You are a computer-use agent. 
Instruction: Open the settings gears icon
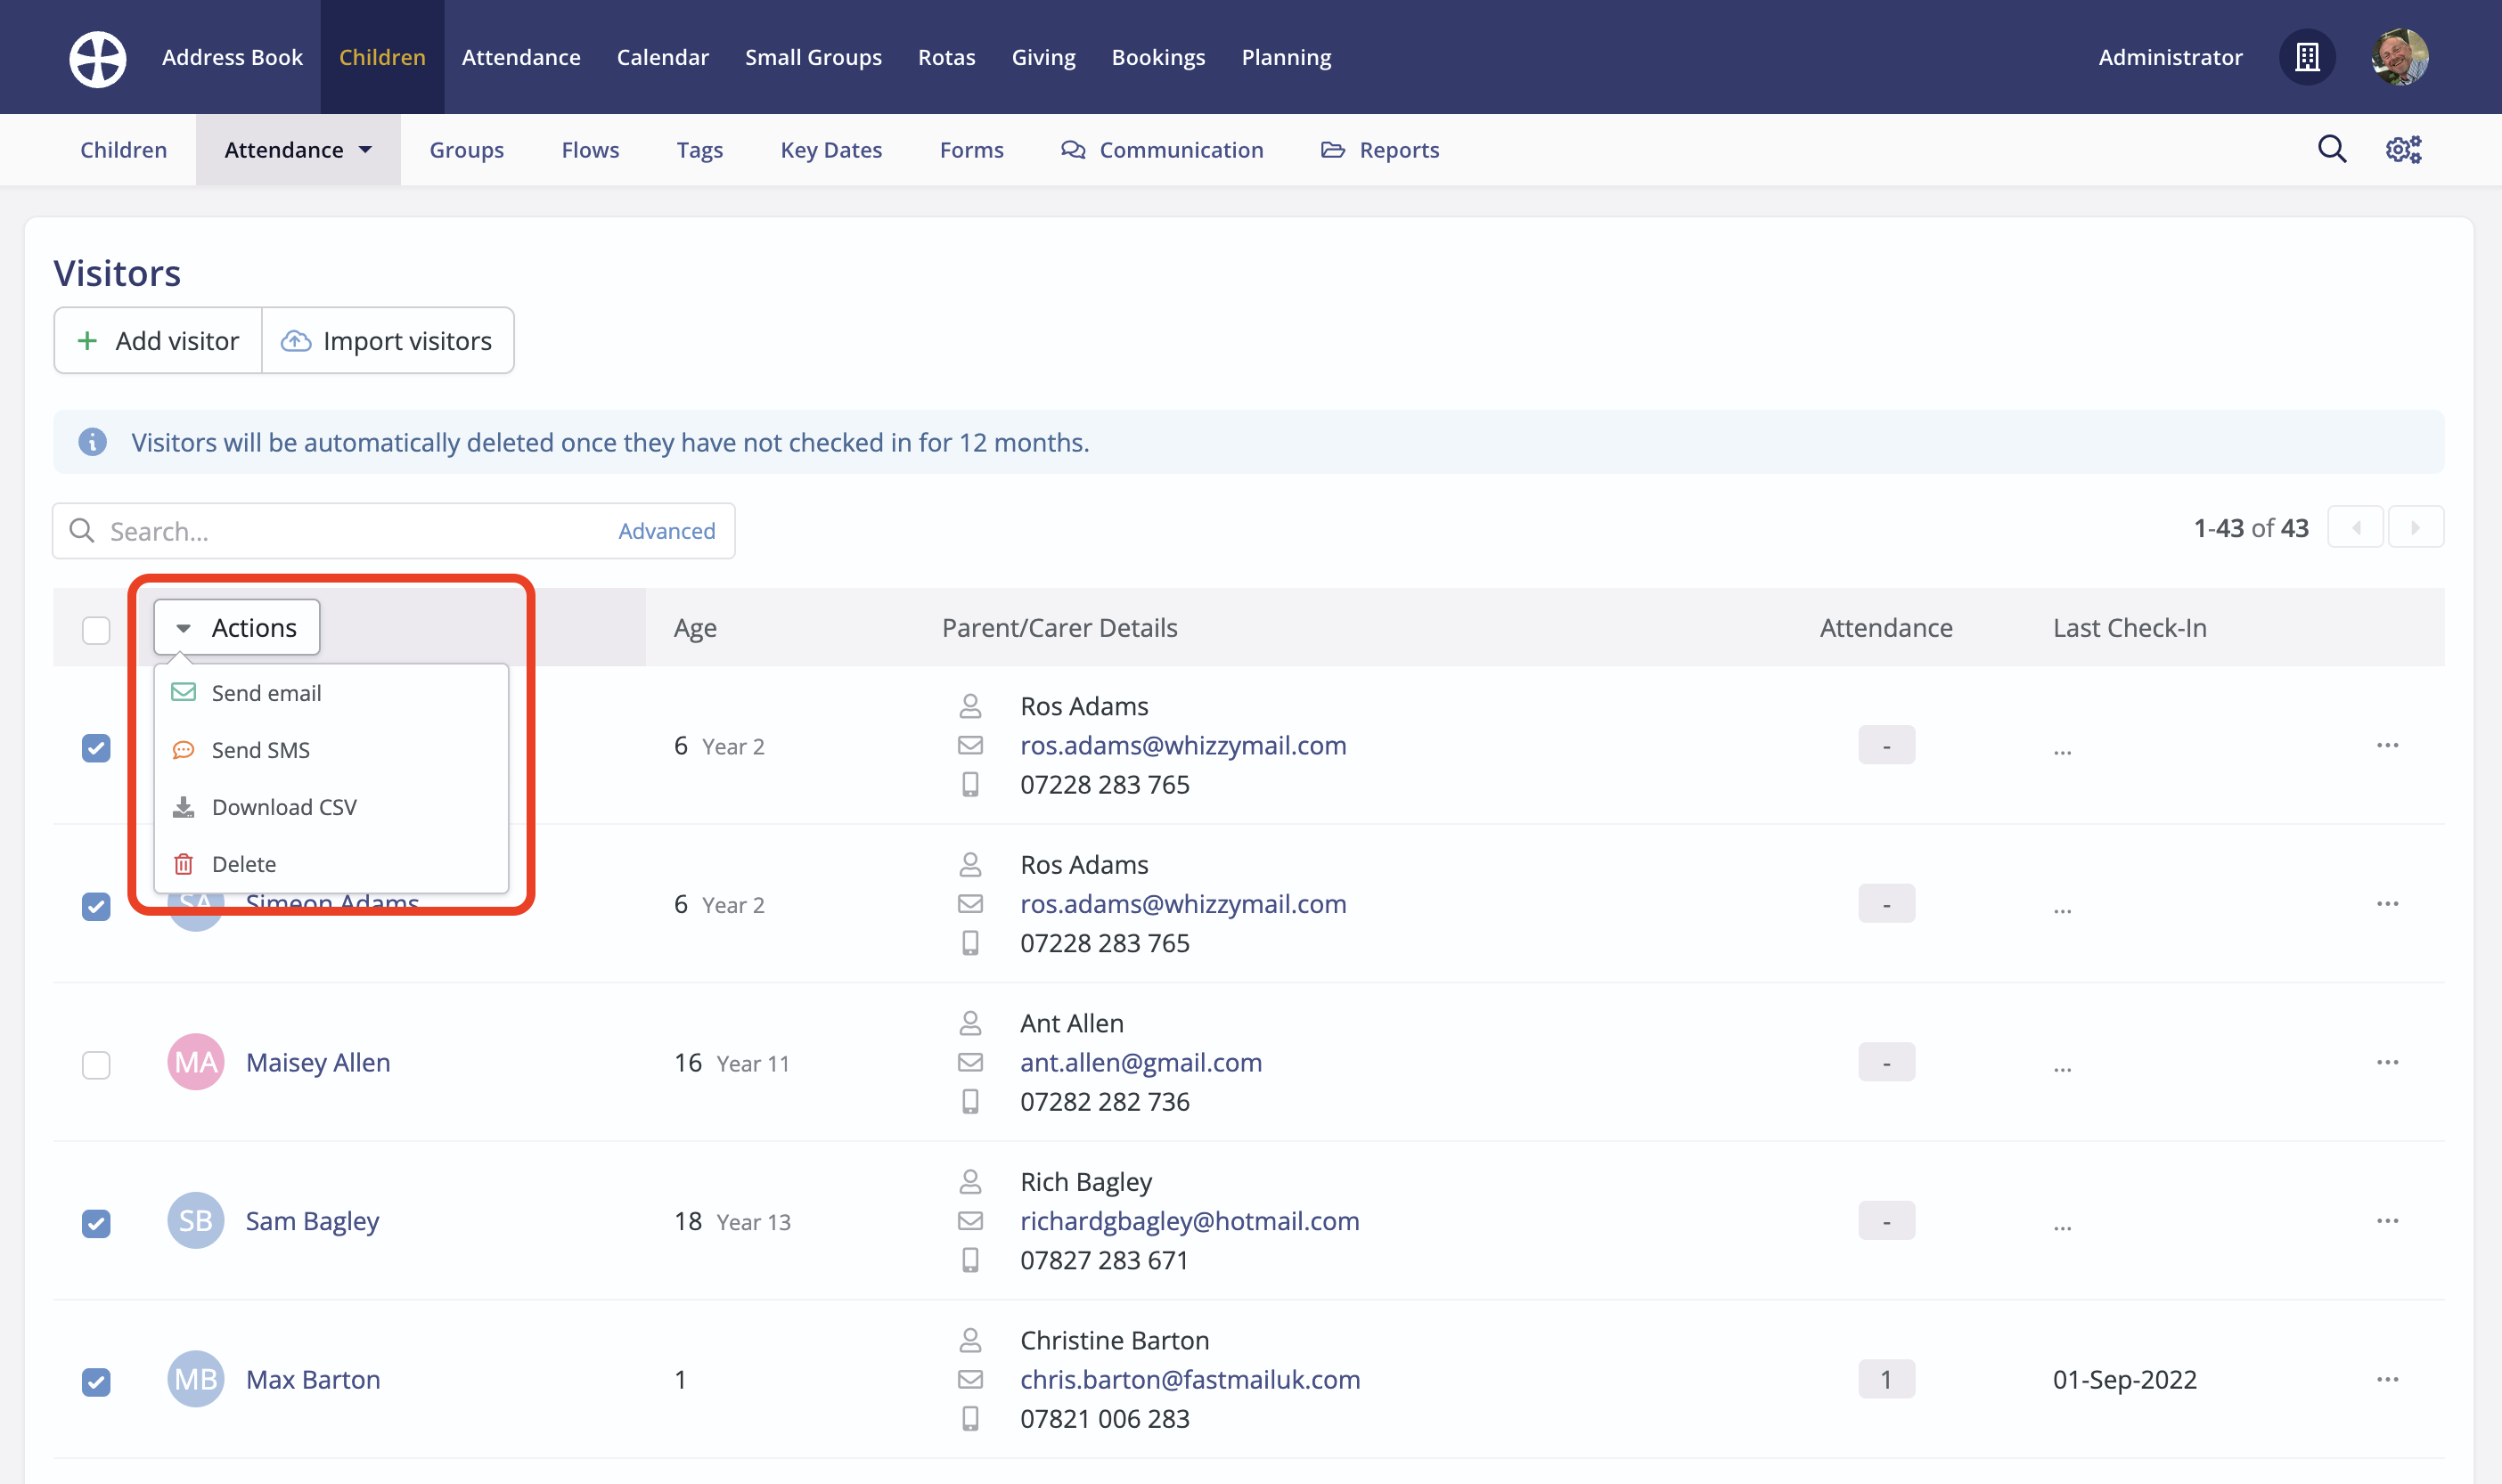tap(2403, 149)
